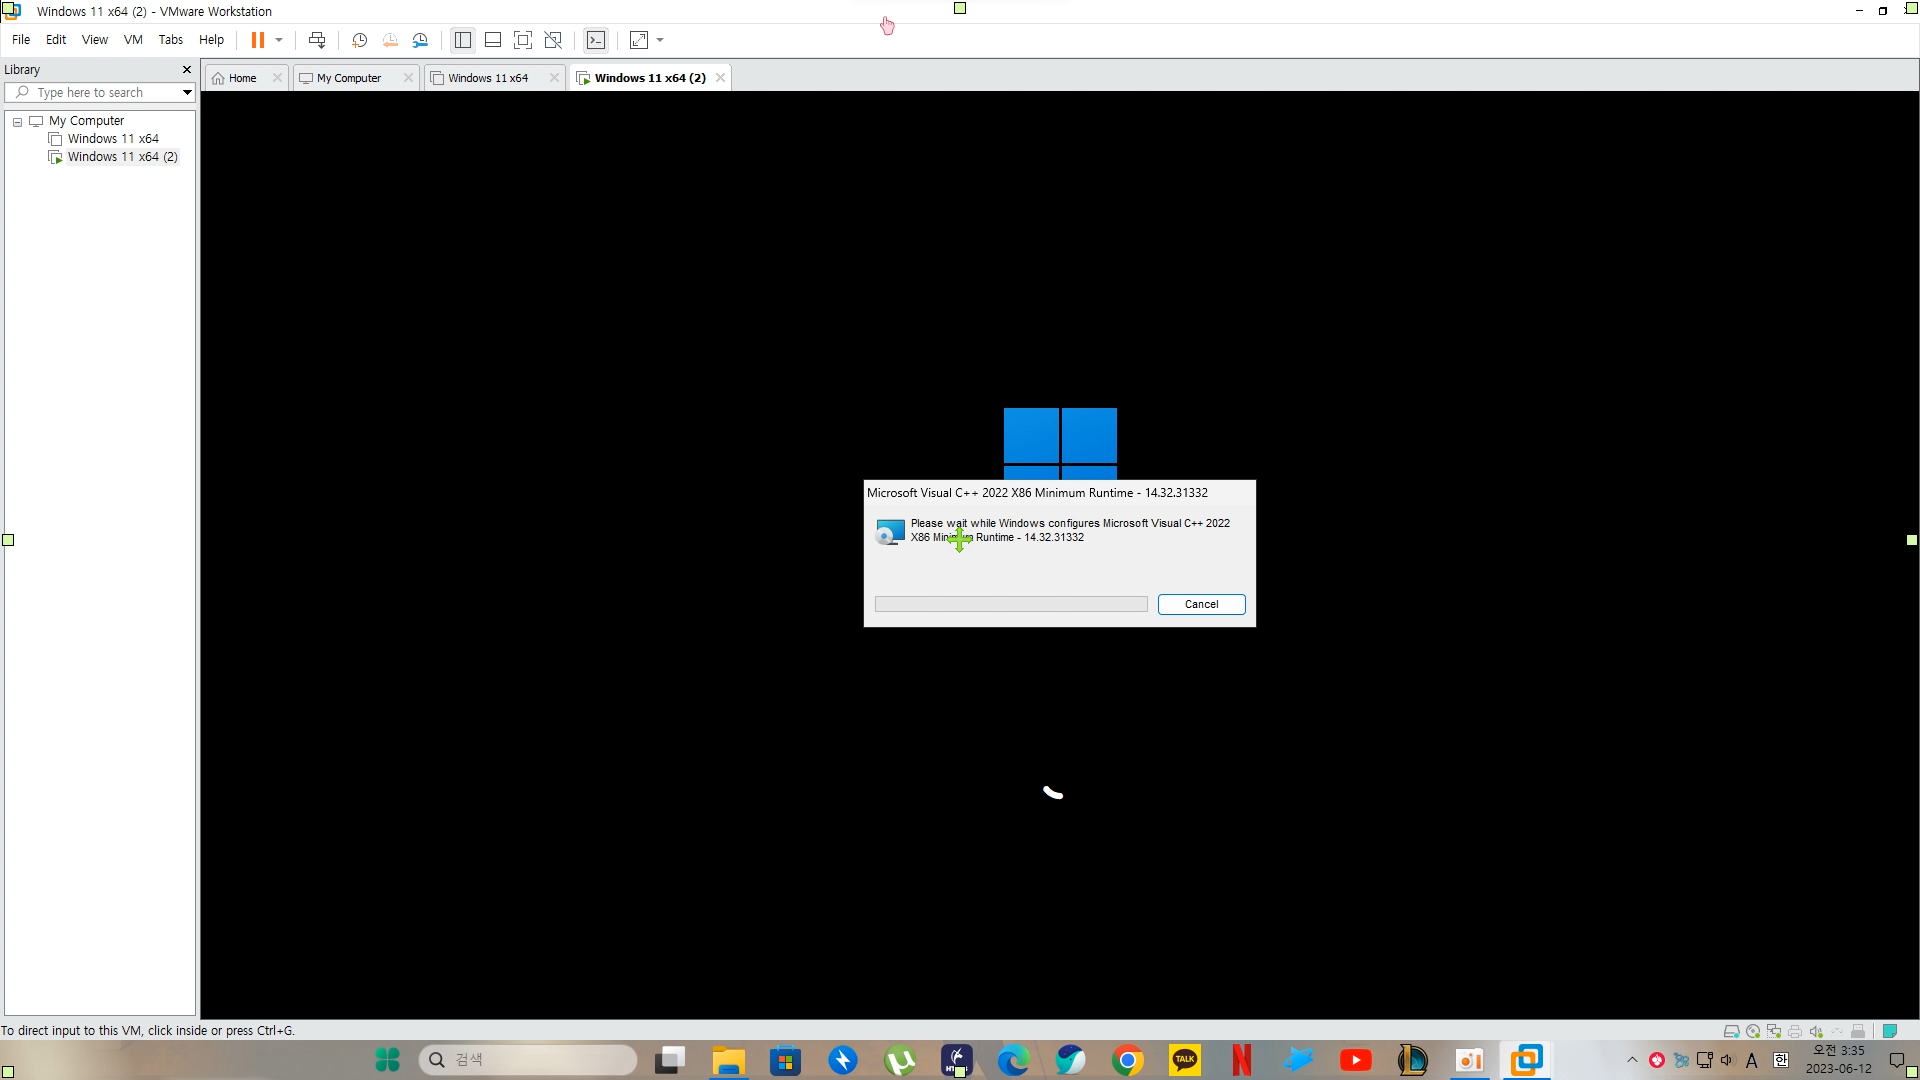
Task: Cancel the Visual C++ runtime installation
Action: pos(1201,604)
